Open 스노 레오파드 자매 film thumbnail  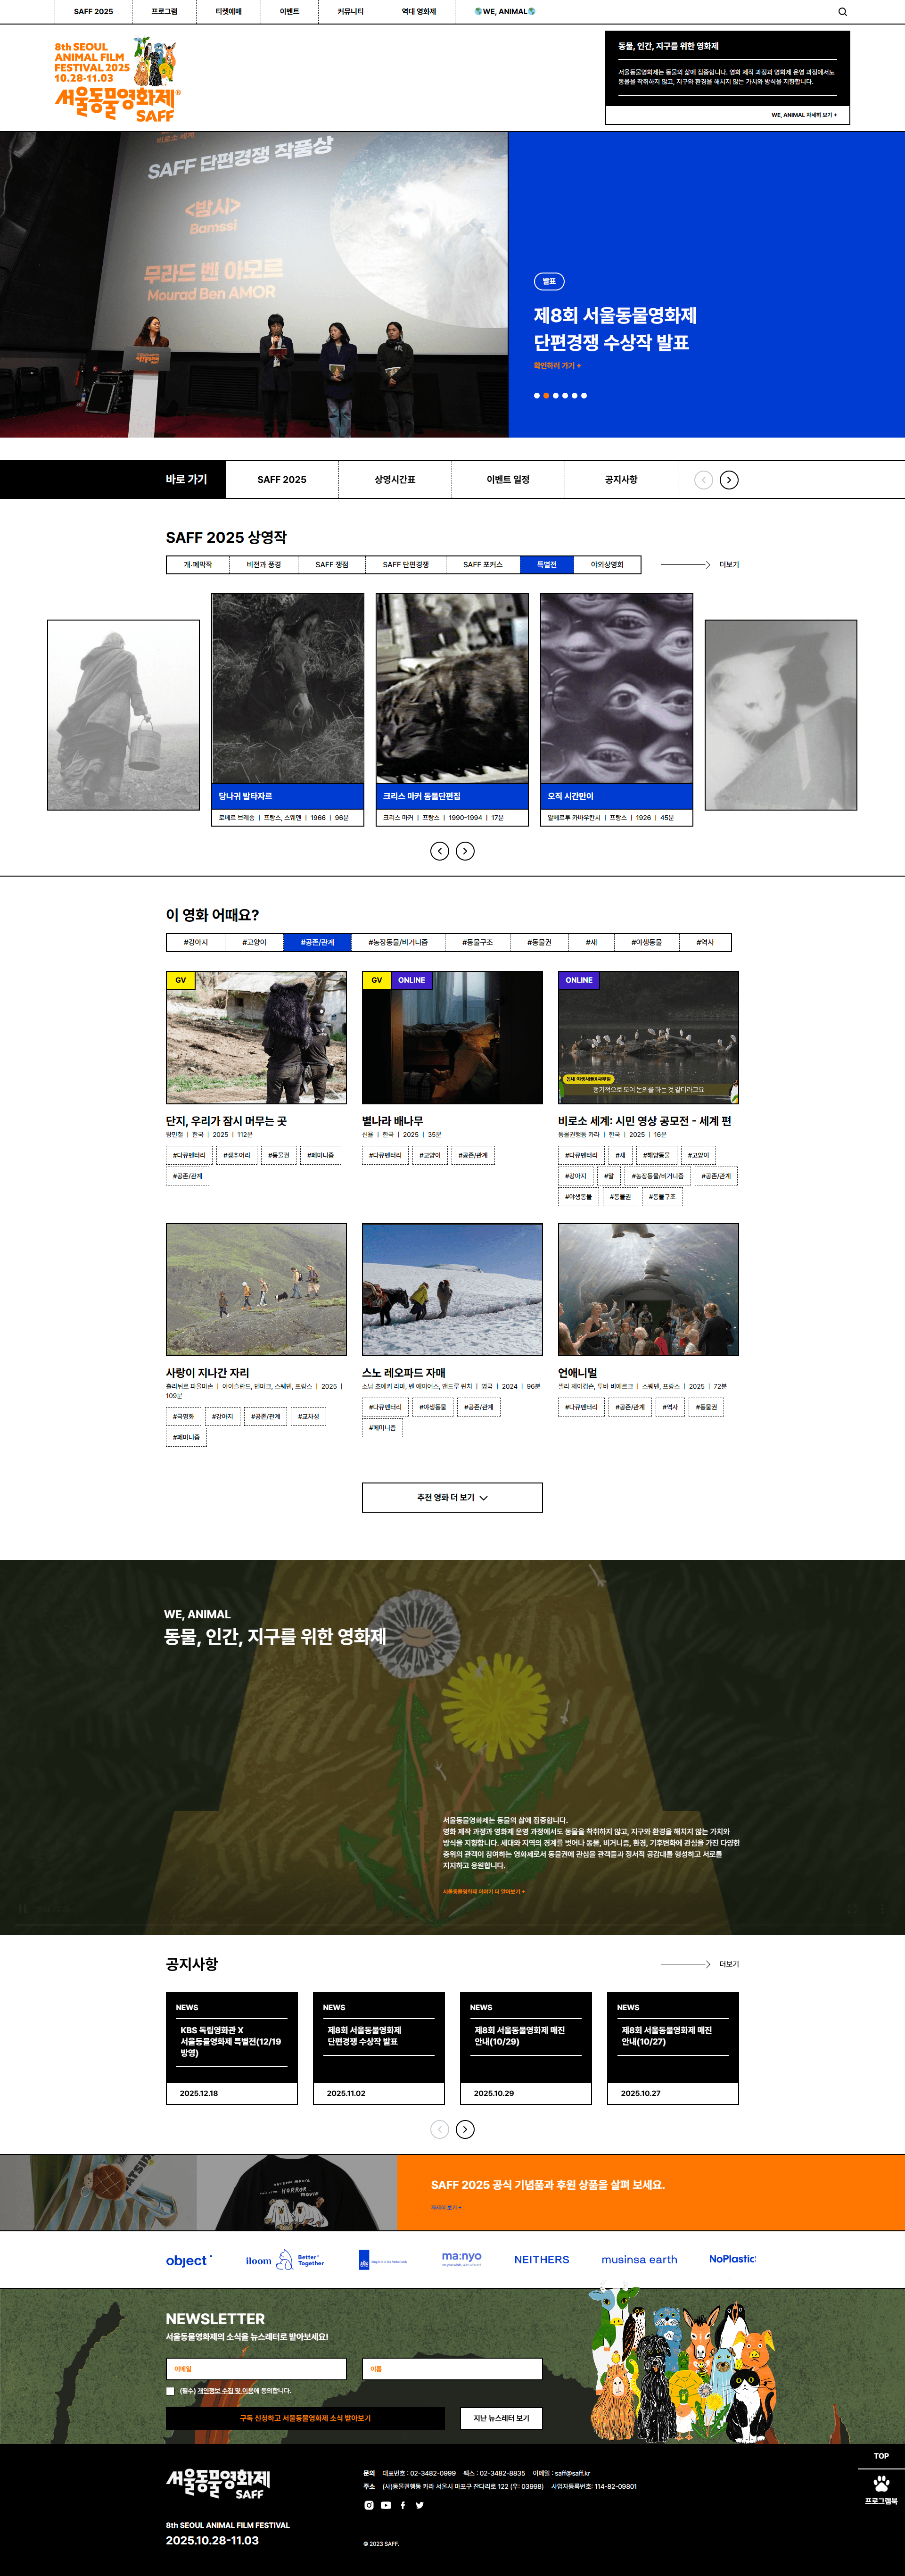(452, 1289)
